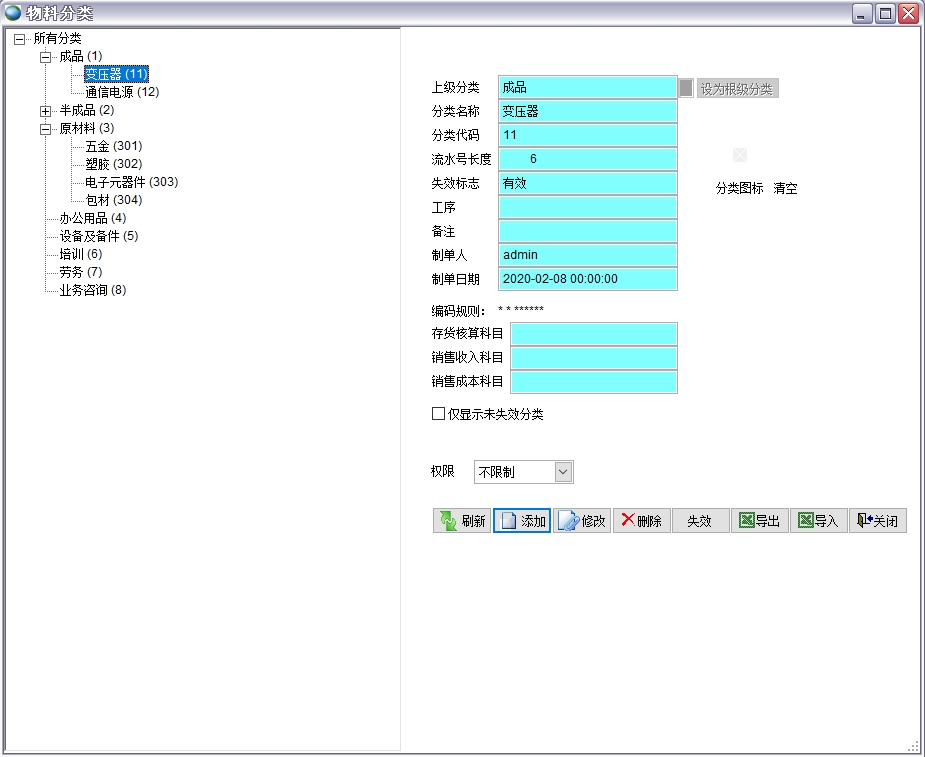Enable 仅显示未失效分类 checkbox

pos(438,414)
